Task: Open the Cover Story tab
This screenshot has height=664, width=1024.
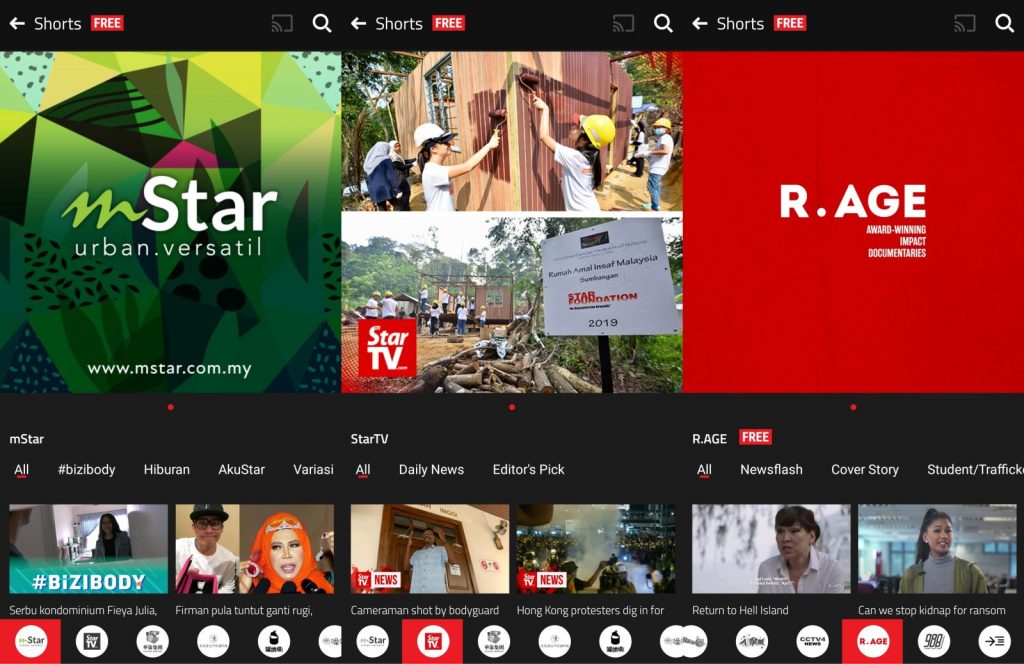Action: pyautogui.click(x=865, y=469)
